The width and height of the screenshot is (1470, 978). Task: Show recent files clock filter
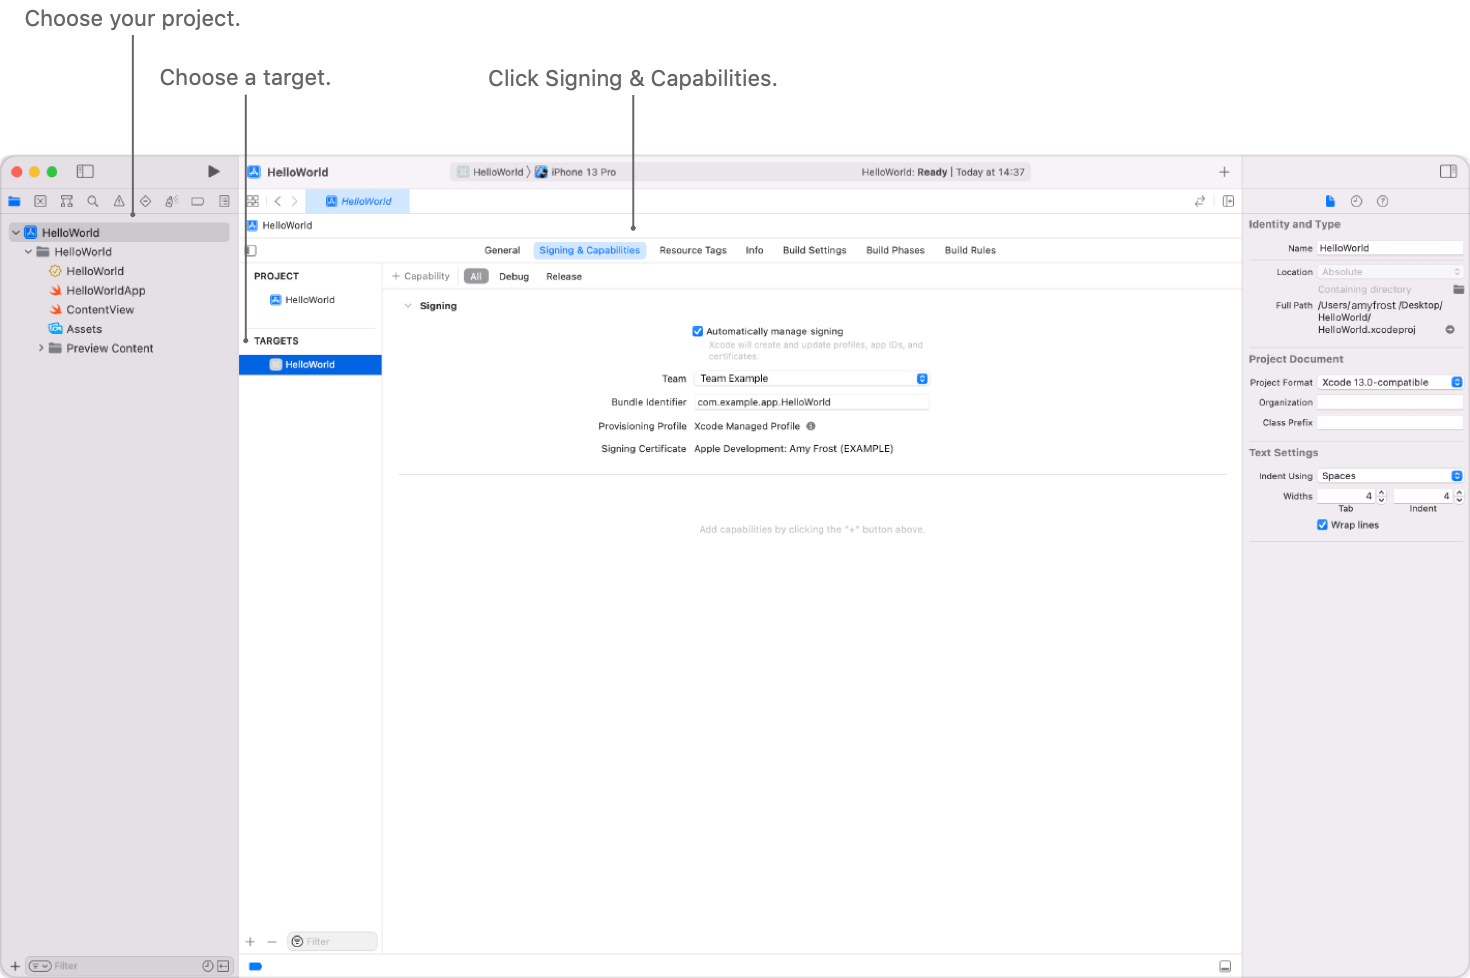pos(208,966)
